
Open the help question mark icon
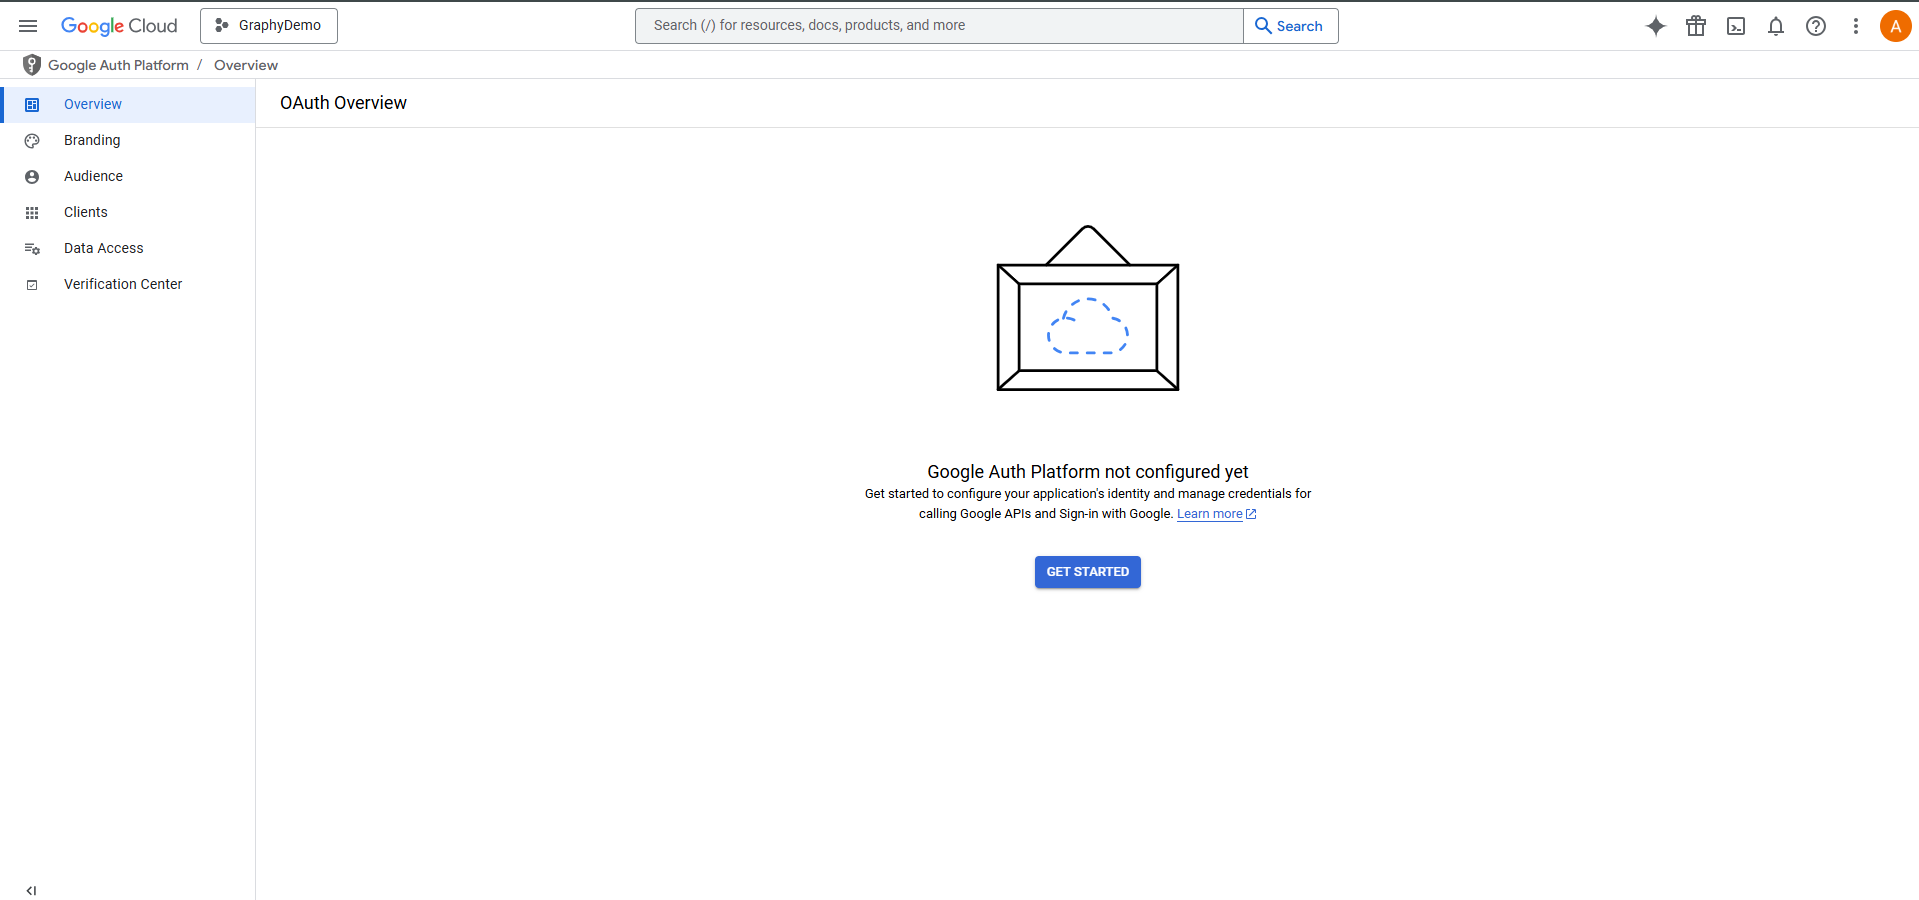pyautogui.click(x=1815, y=26)
